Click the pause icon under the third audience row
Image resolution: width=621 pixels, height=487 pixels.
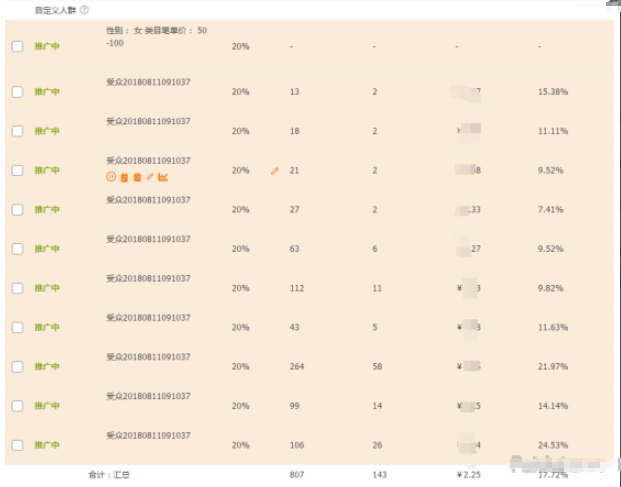tap(111, 177)
